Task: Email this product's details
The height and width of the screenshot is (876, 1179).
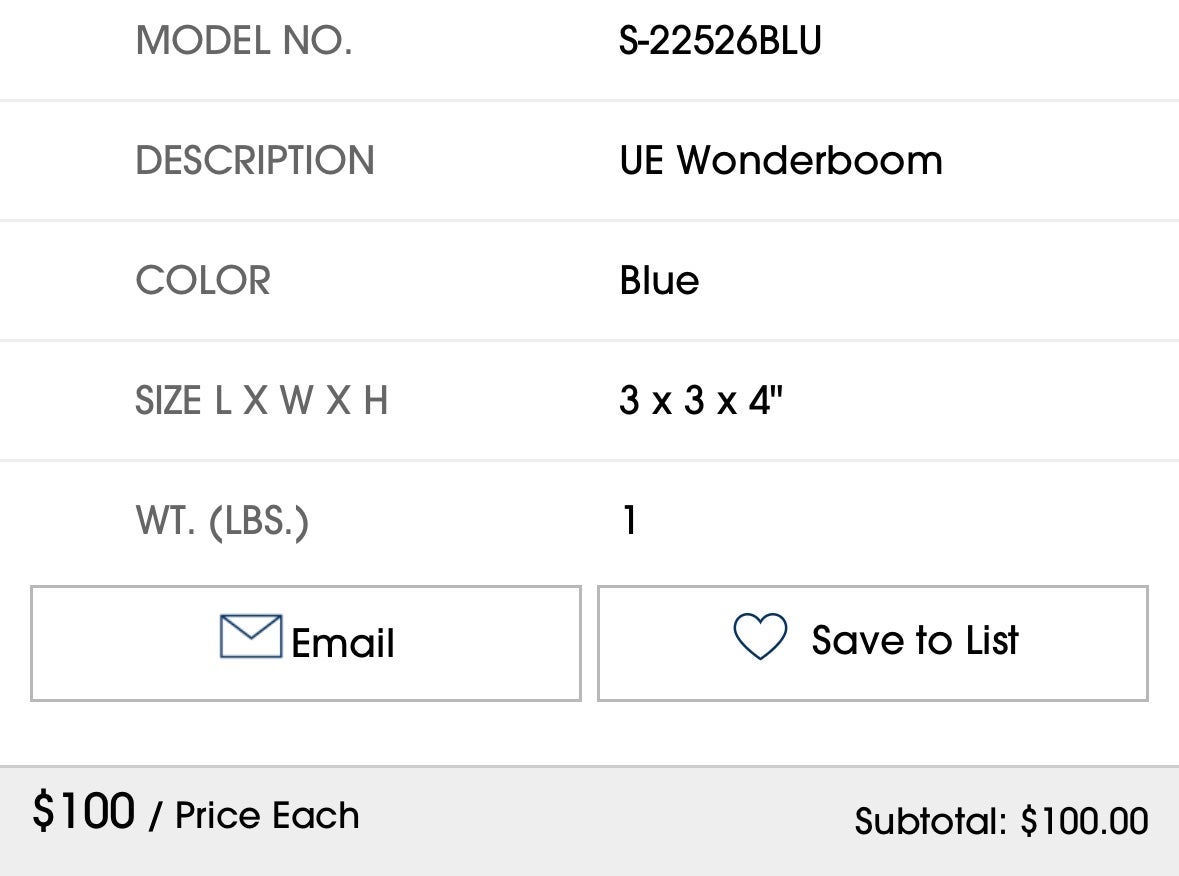Action: click(x=306, y=644)
